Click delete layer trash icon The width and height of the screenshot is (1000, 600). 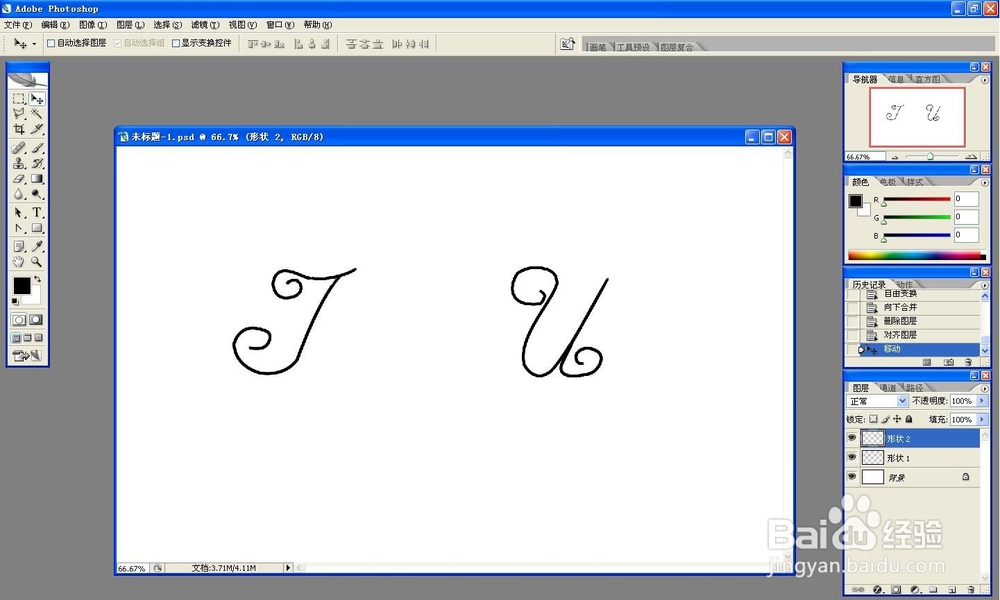971,590
